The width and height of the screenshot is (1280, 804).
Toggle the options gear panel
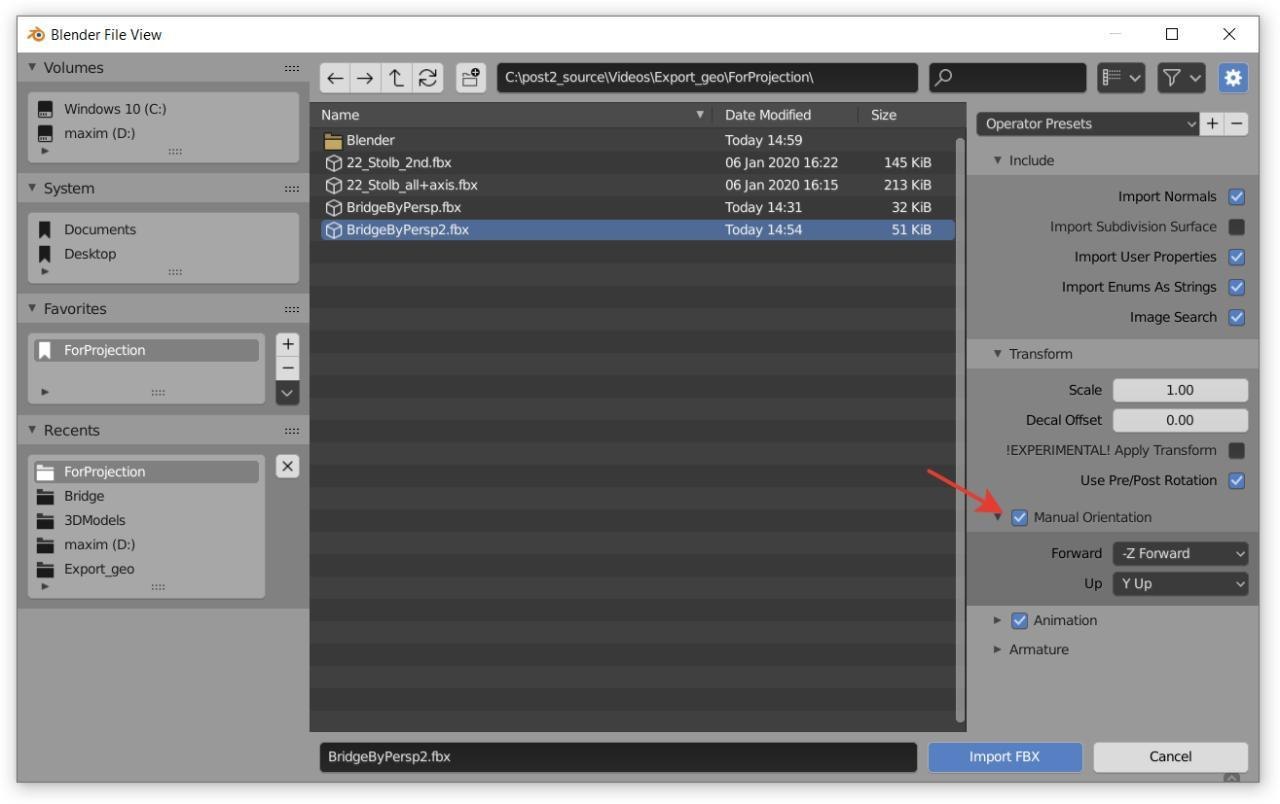1234,79
